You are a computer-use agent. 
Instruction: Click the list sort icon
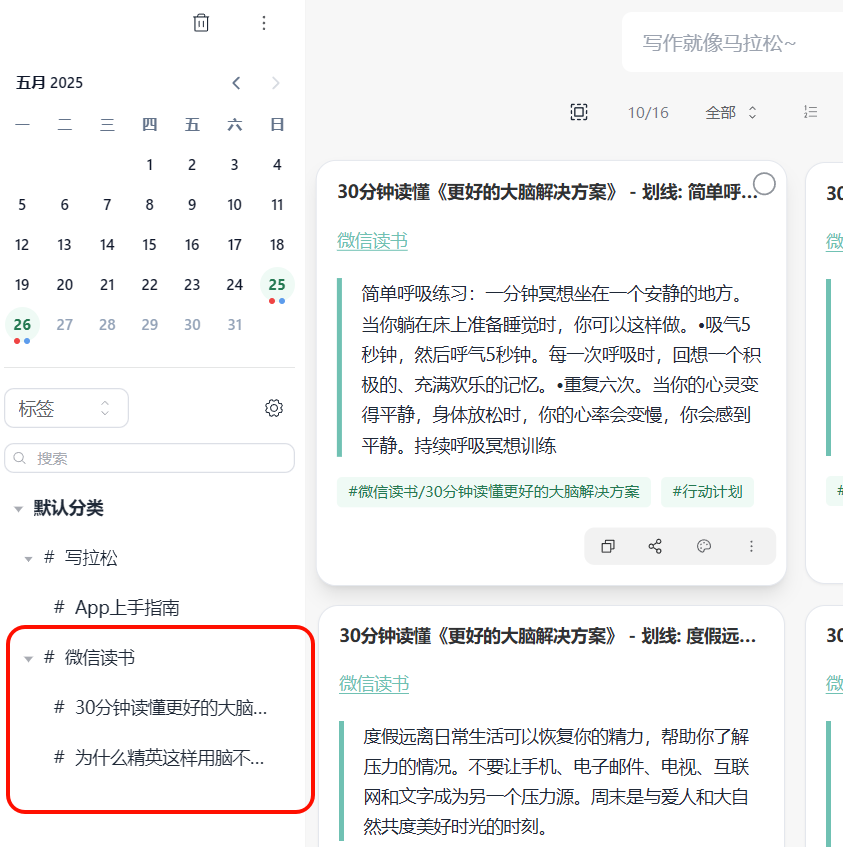[810, 112]
